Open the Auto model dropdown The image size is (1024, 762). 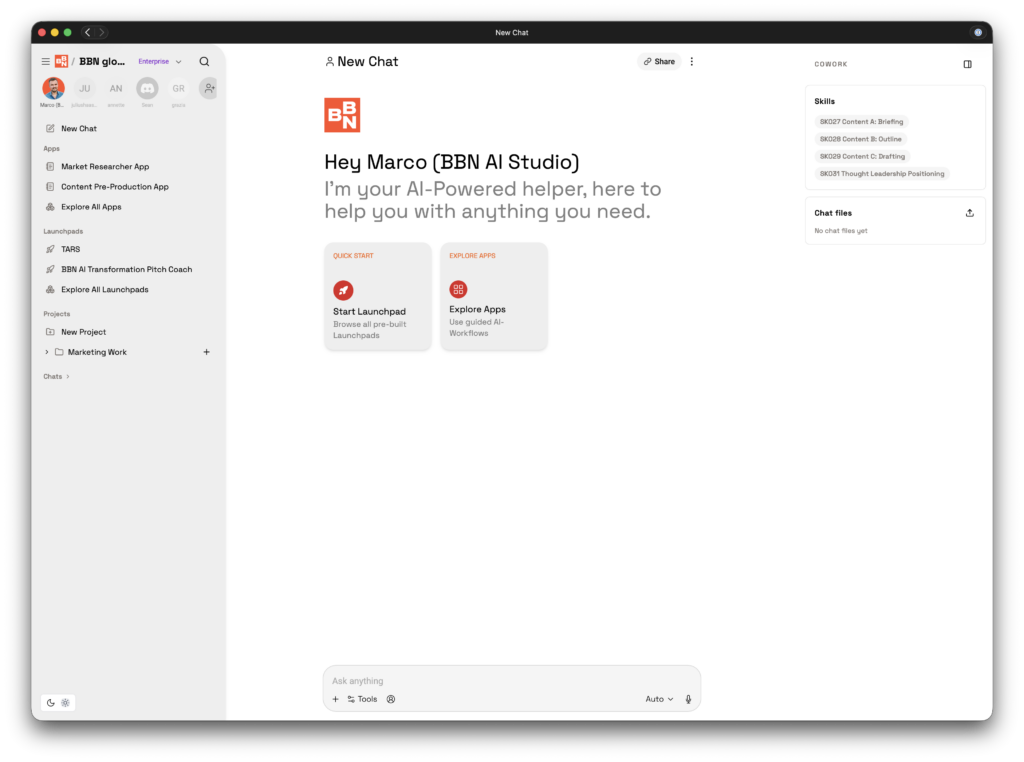point(659,699)
